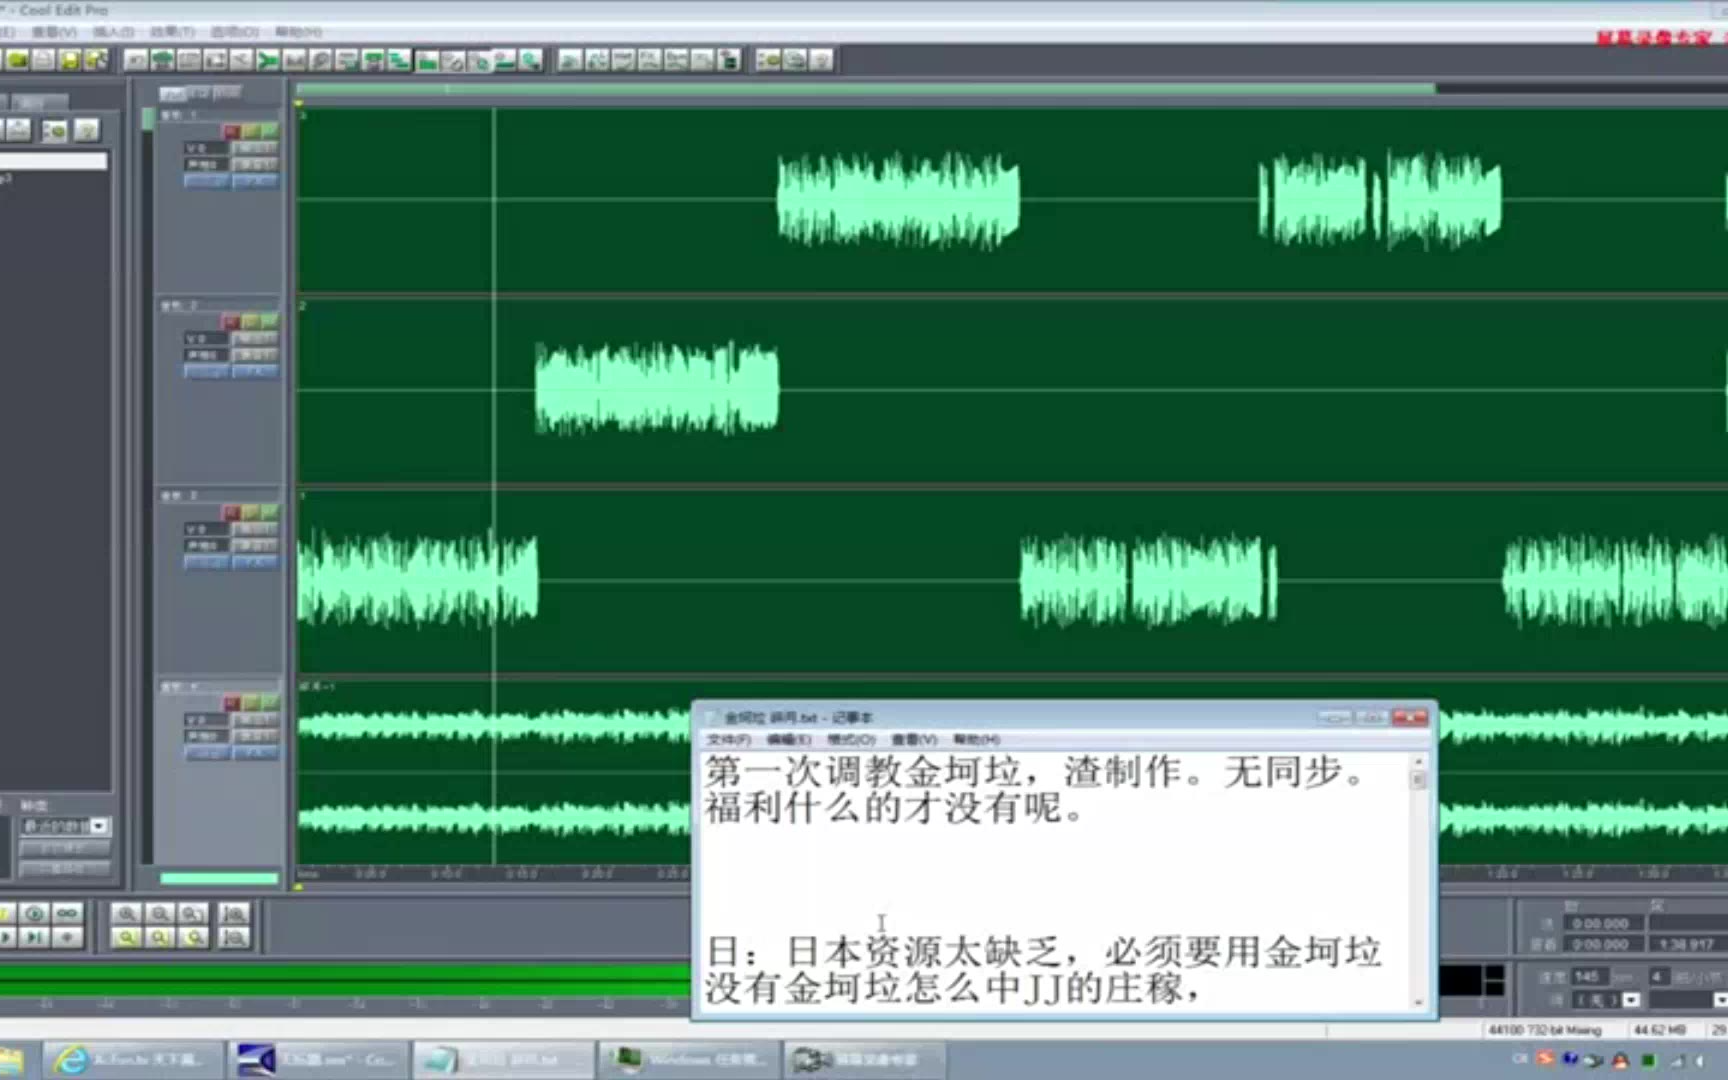Click horizontal zoom-in magnifier in zoom panel
Screen dimensions: 1728x1080
(127, 913)
